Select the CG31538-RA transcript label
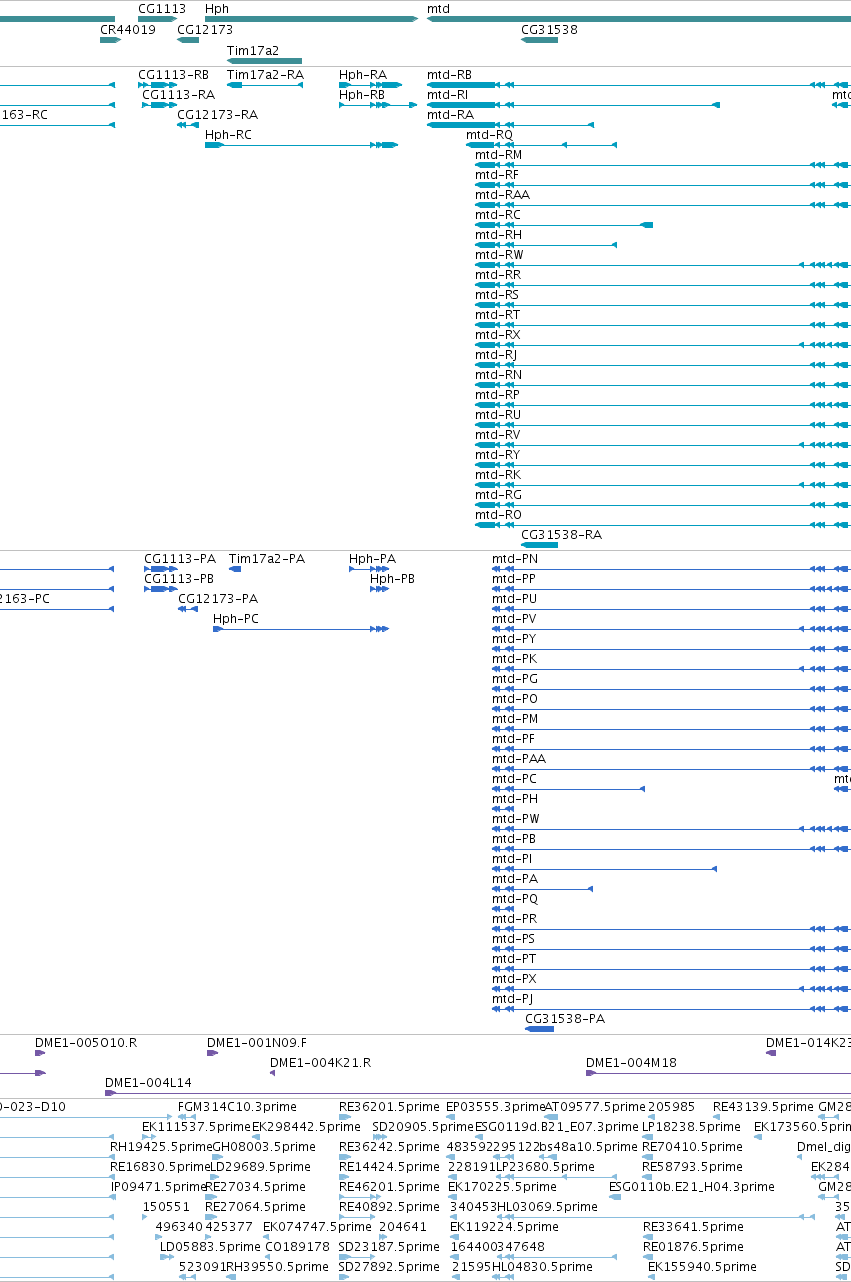 pyautogui.click(x=561, y=535)
